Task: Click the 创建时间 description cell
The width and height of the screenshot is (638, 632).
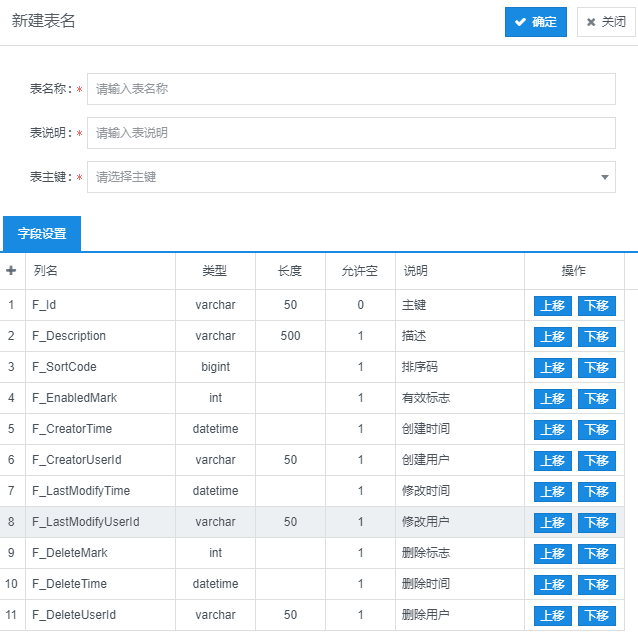Action: (460, 429)
